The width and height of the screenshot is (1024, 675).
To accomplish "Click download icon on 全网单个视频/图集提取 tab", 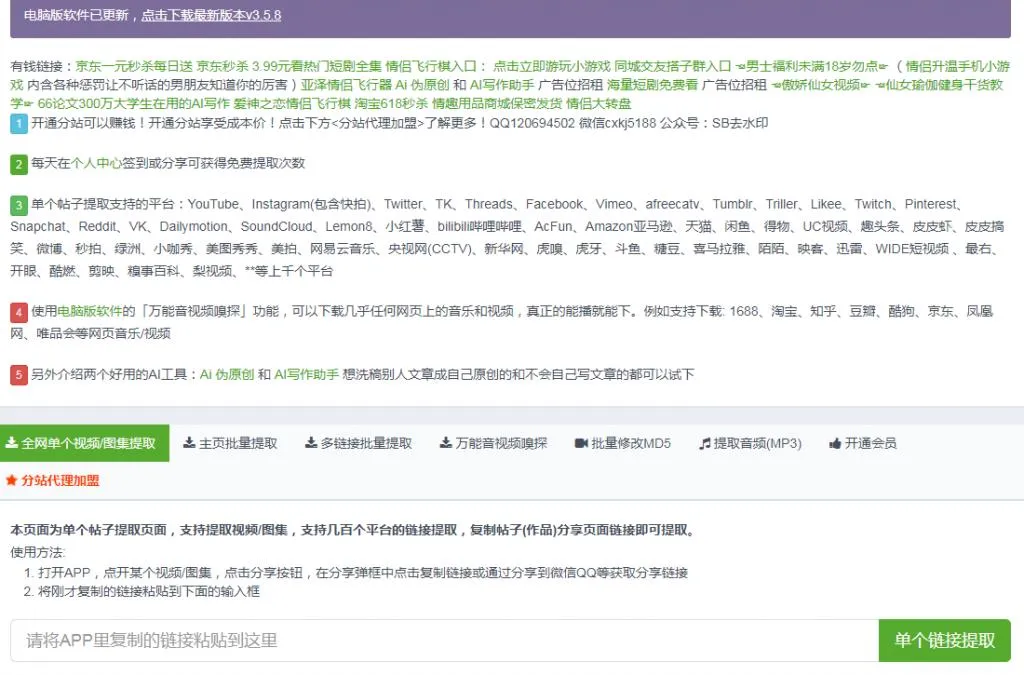I will pos(11,443).
